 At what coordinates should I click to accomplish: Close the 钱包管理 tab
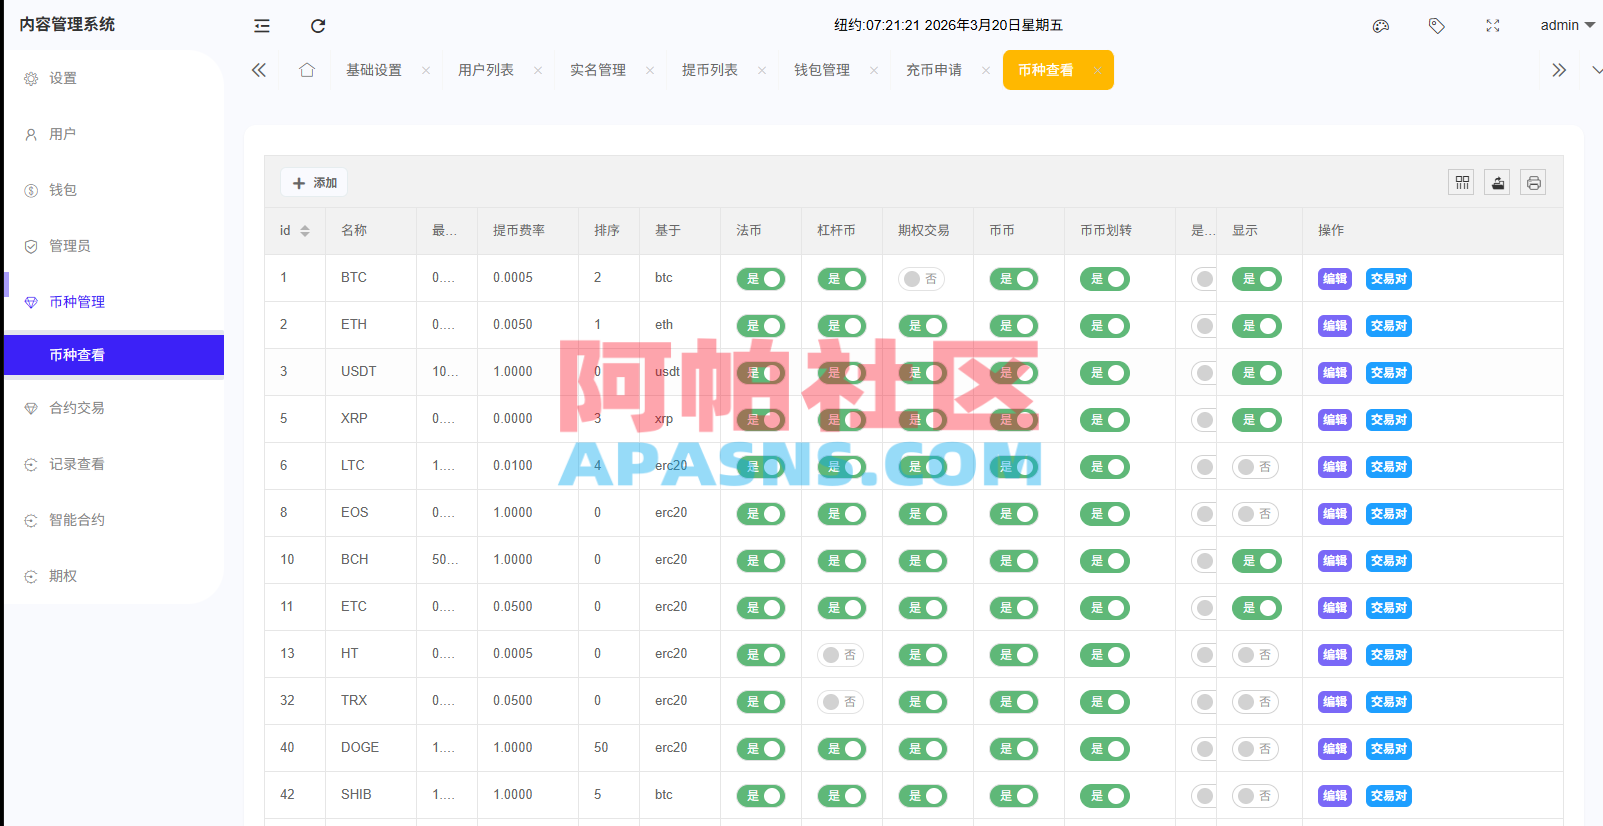(x=874, y=70)
